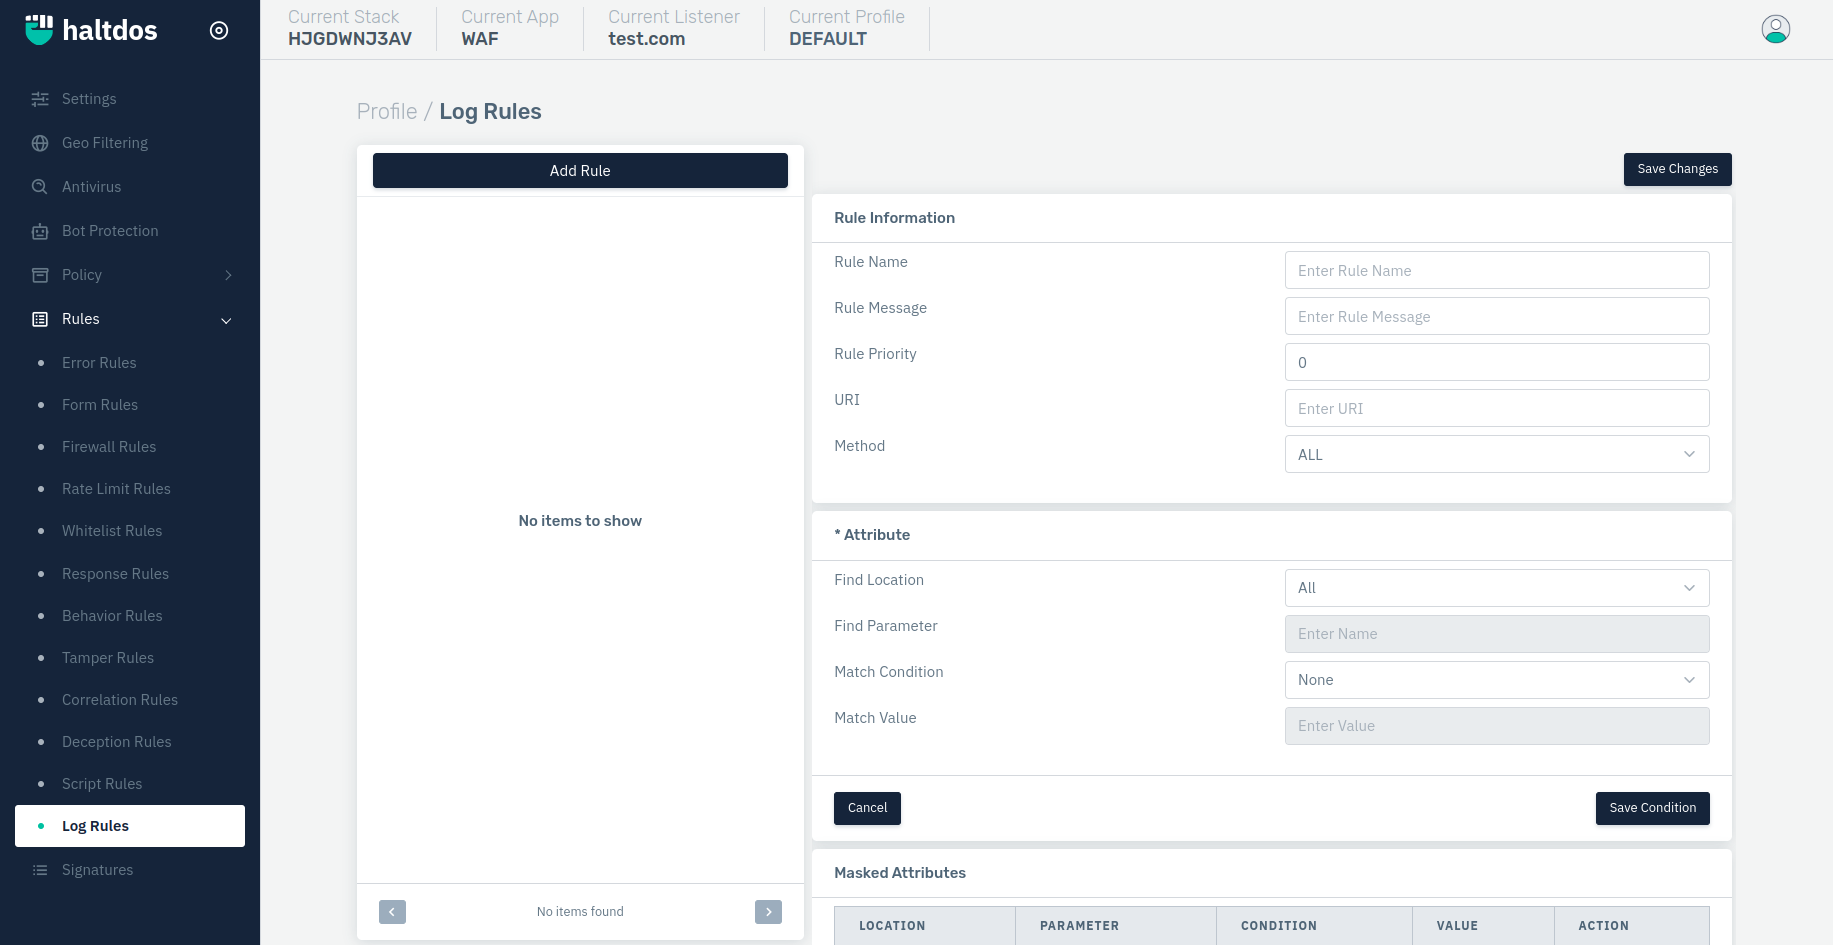Select the Log Rules menu item
This screenshot has height=945, width=1833.
[130, 826]
